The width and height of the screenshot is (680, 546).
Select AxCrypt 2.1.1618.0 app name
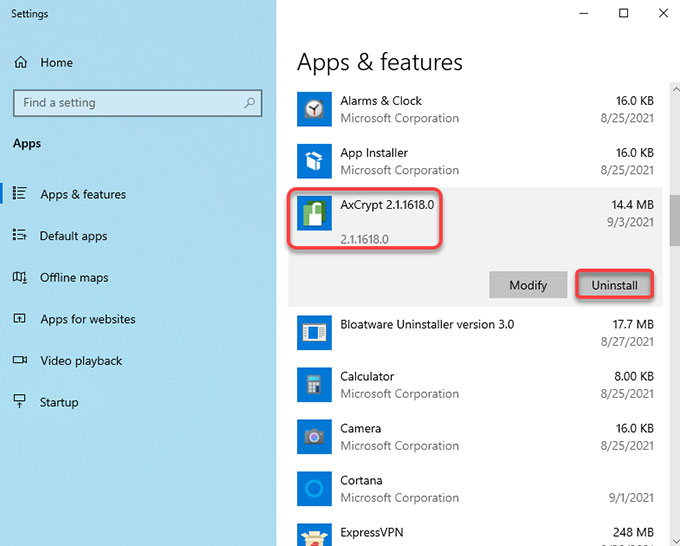pyautogui.click(x=387, y=205)
